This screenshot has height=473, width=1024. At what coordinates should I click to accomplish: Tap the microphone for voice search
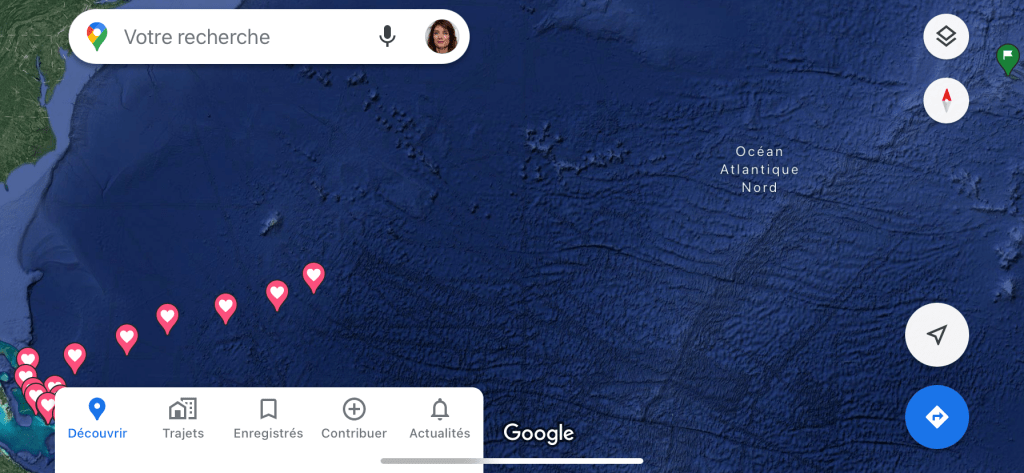click(387, 37)
